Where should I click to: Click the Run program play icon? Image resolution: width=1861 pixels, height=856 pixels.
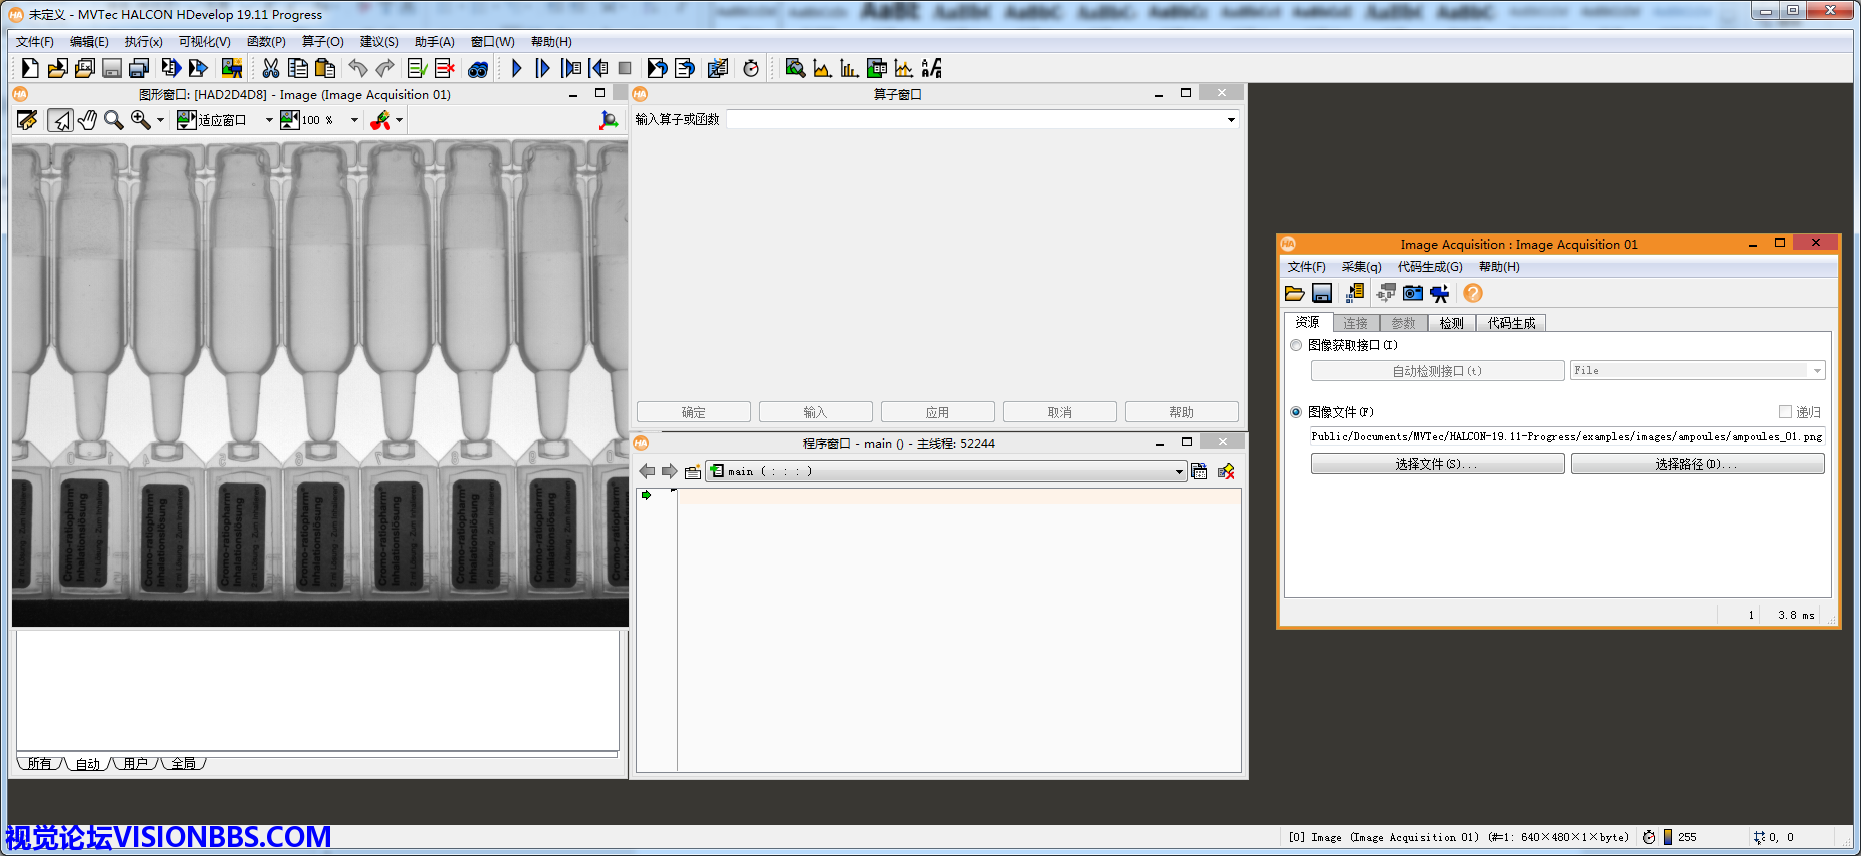[516, 68]
